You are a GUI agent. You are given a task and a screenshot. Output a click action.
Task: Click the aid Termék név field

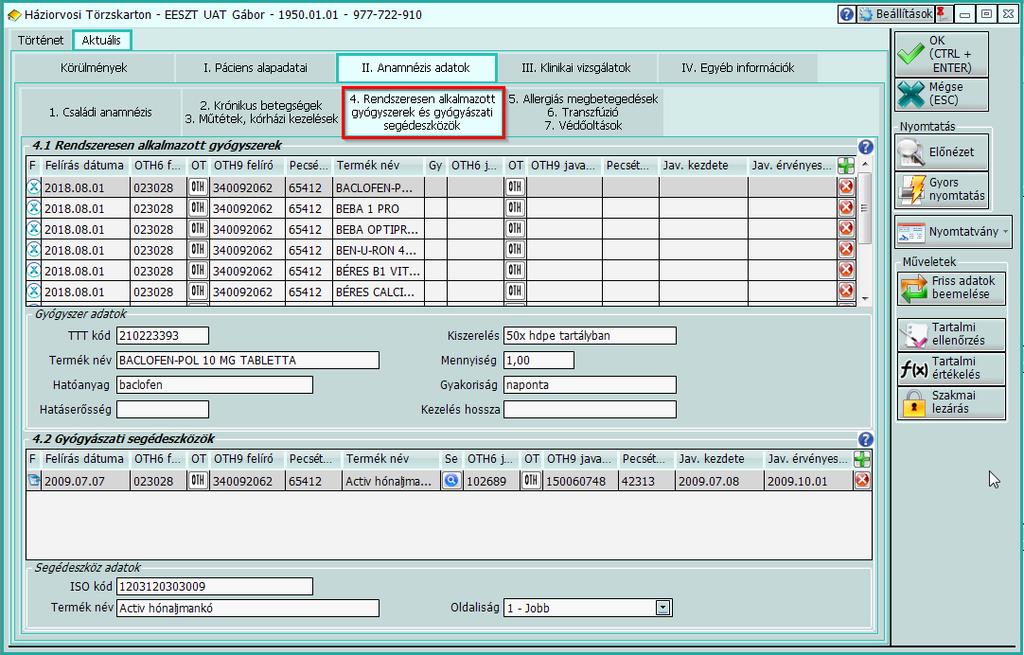[x=248, y=608]
